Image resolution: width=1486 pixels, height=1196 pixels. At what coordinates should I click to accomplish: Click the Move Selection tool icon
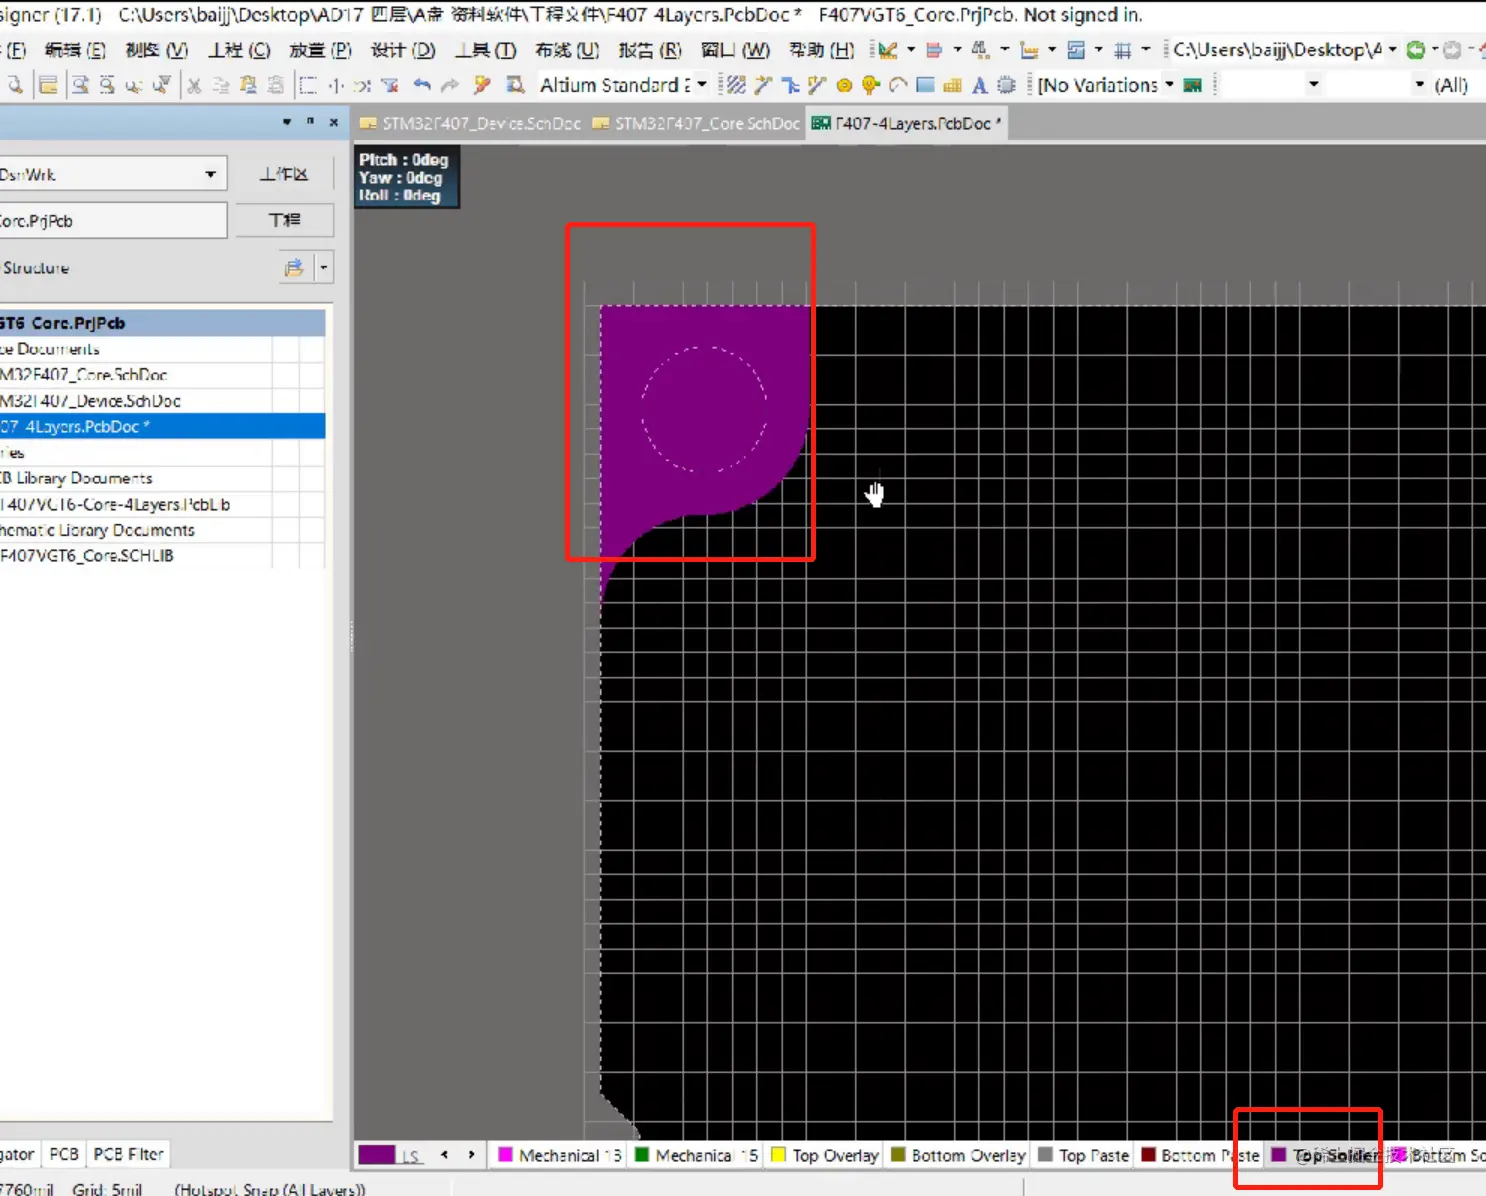click(336, 86)
